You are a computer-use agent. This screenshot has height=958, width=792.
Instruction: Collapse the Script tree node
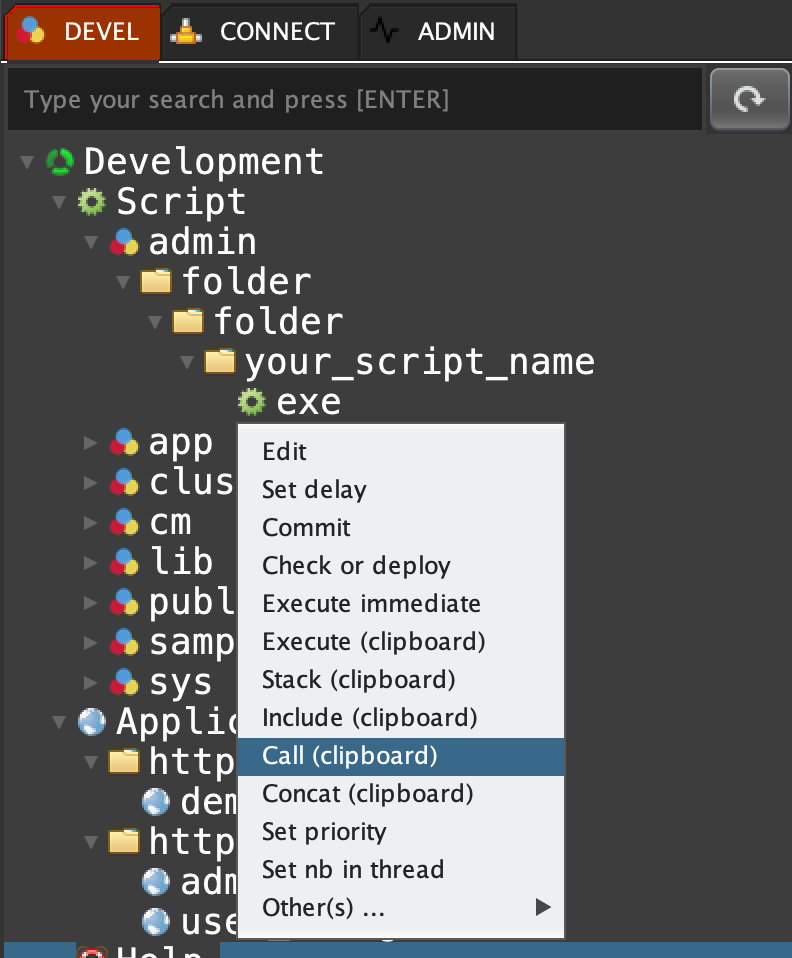tap(59, 202)
